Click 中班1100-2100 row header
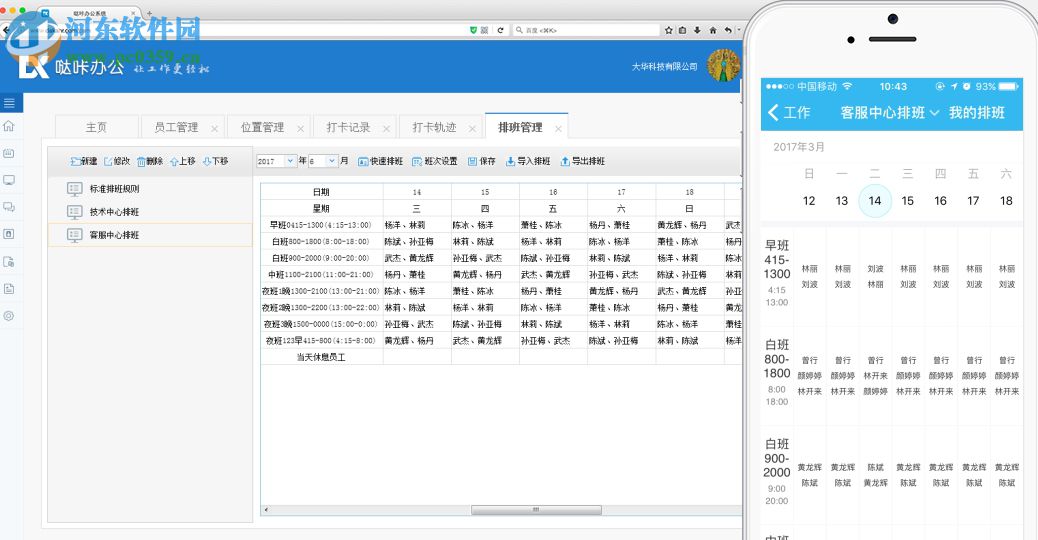 pyautogui.click(x=322, y=275)
